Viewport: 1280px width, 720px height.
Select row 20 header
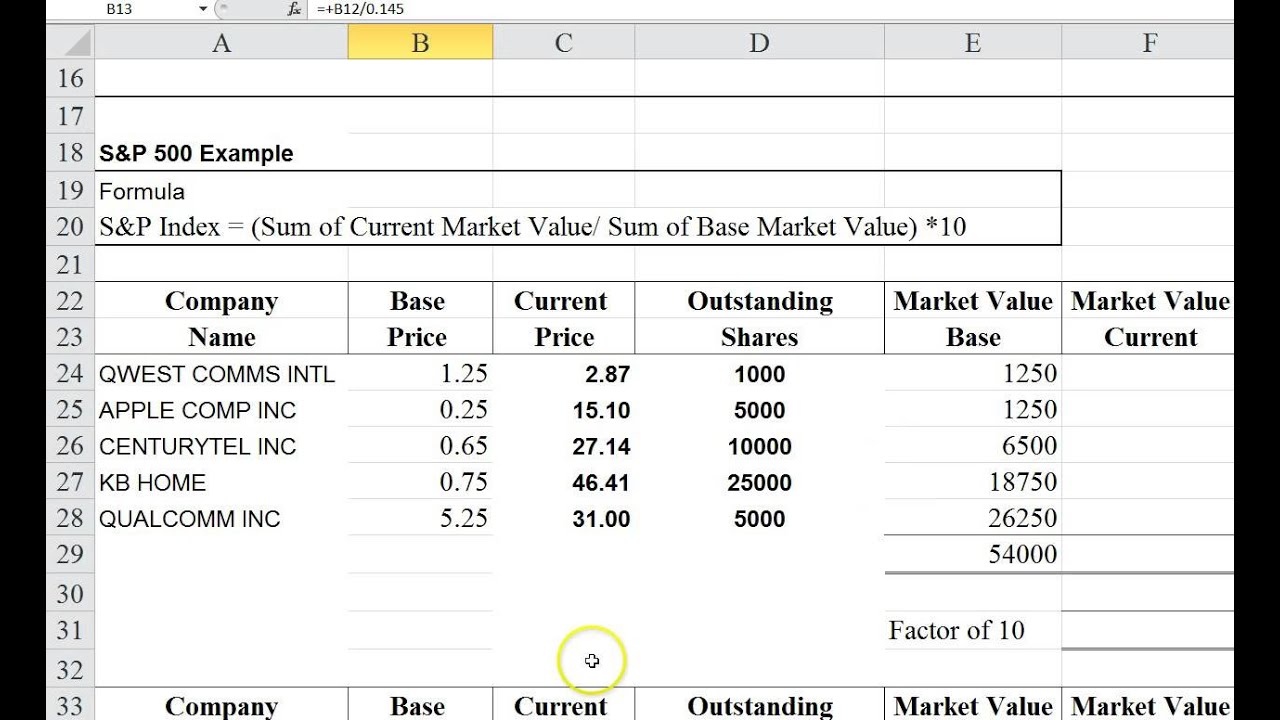[x=70, y=227]
